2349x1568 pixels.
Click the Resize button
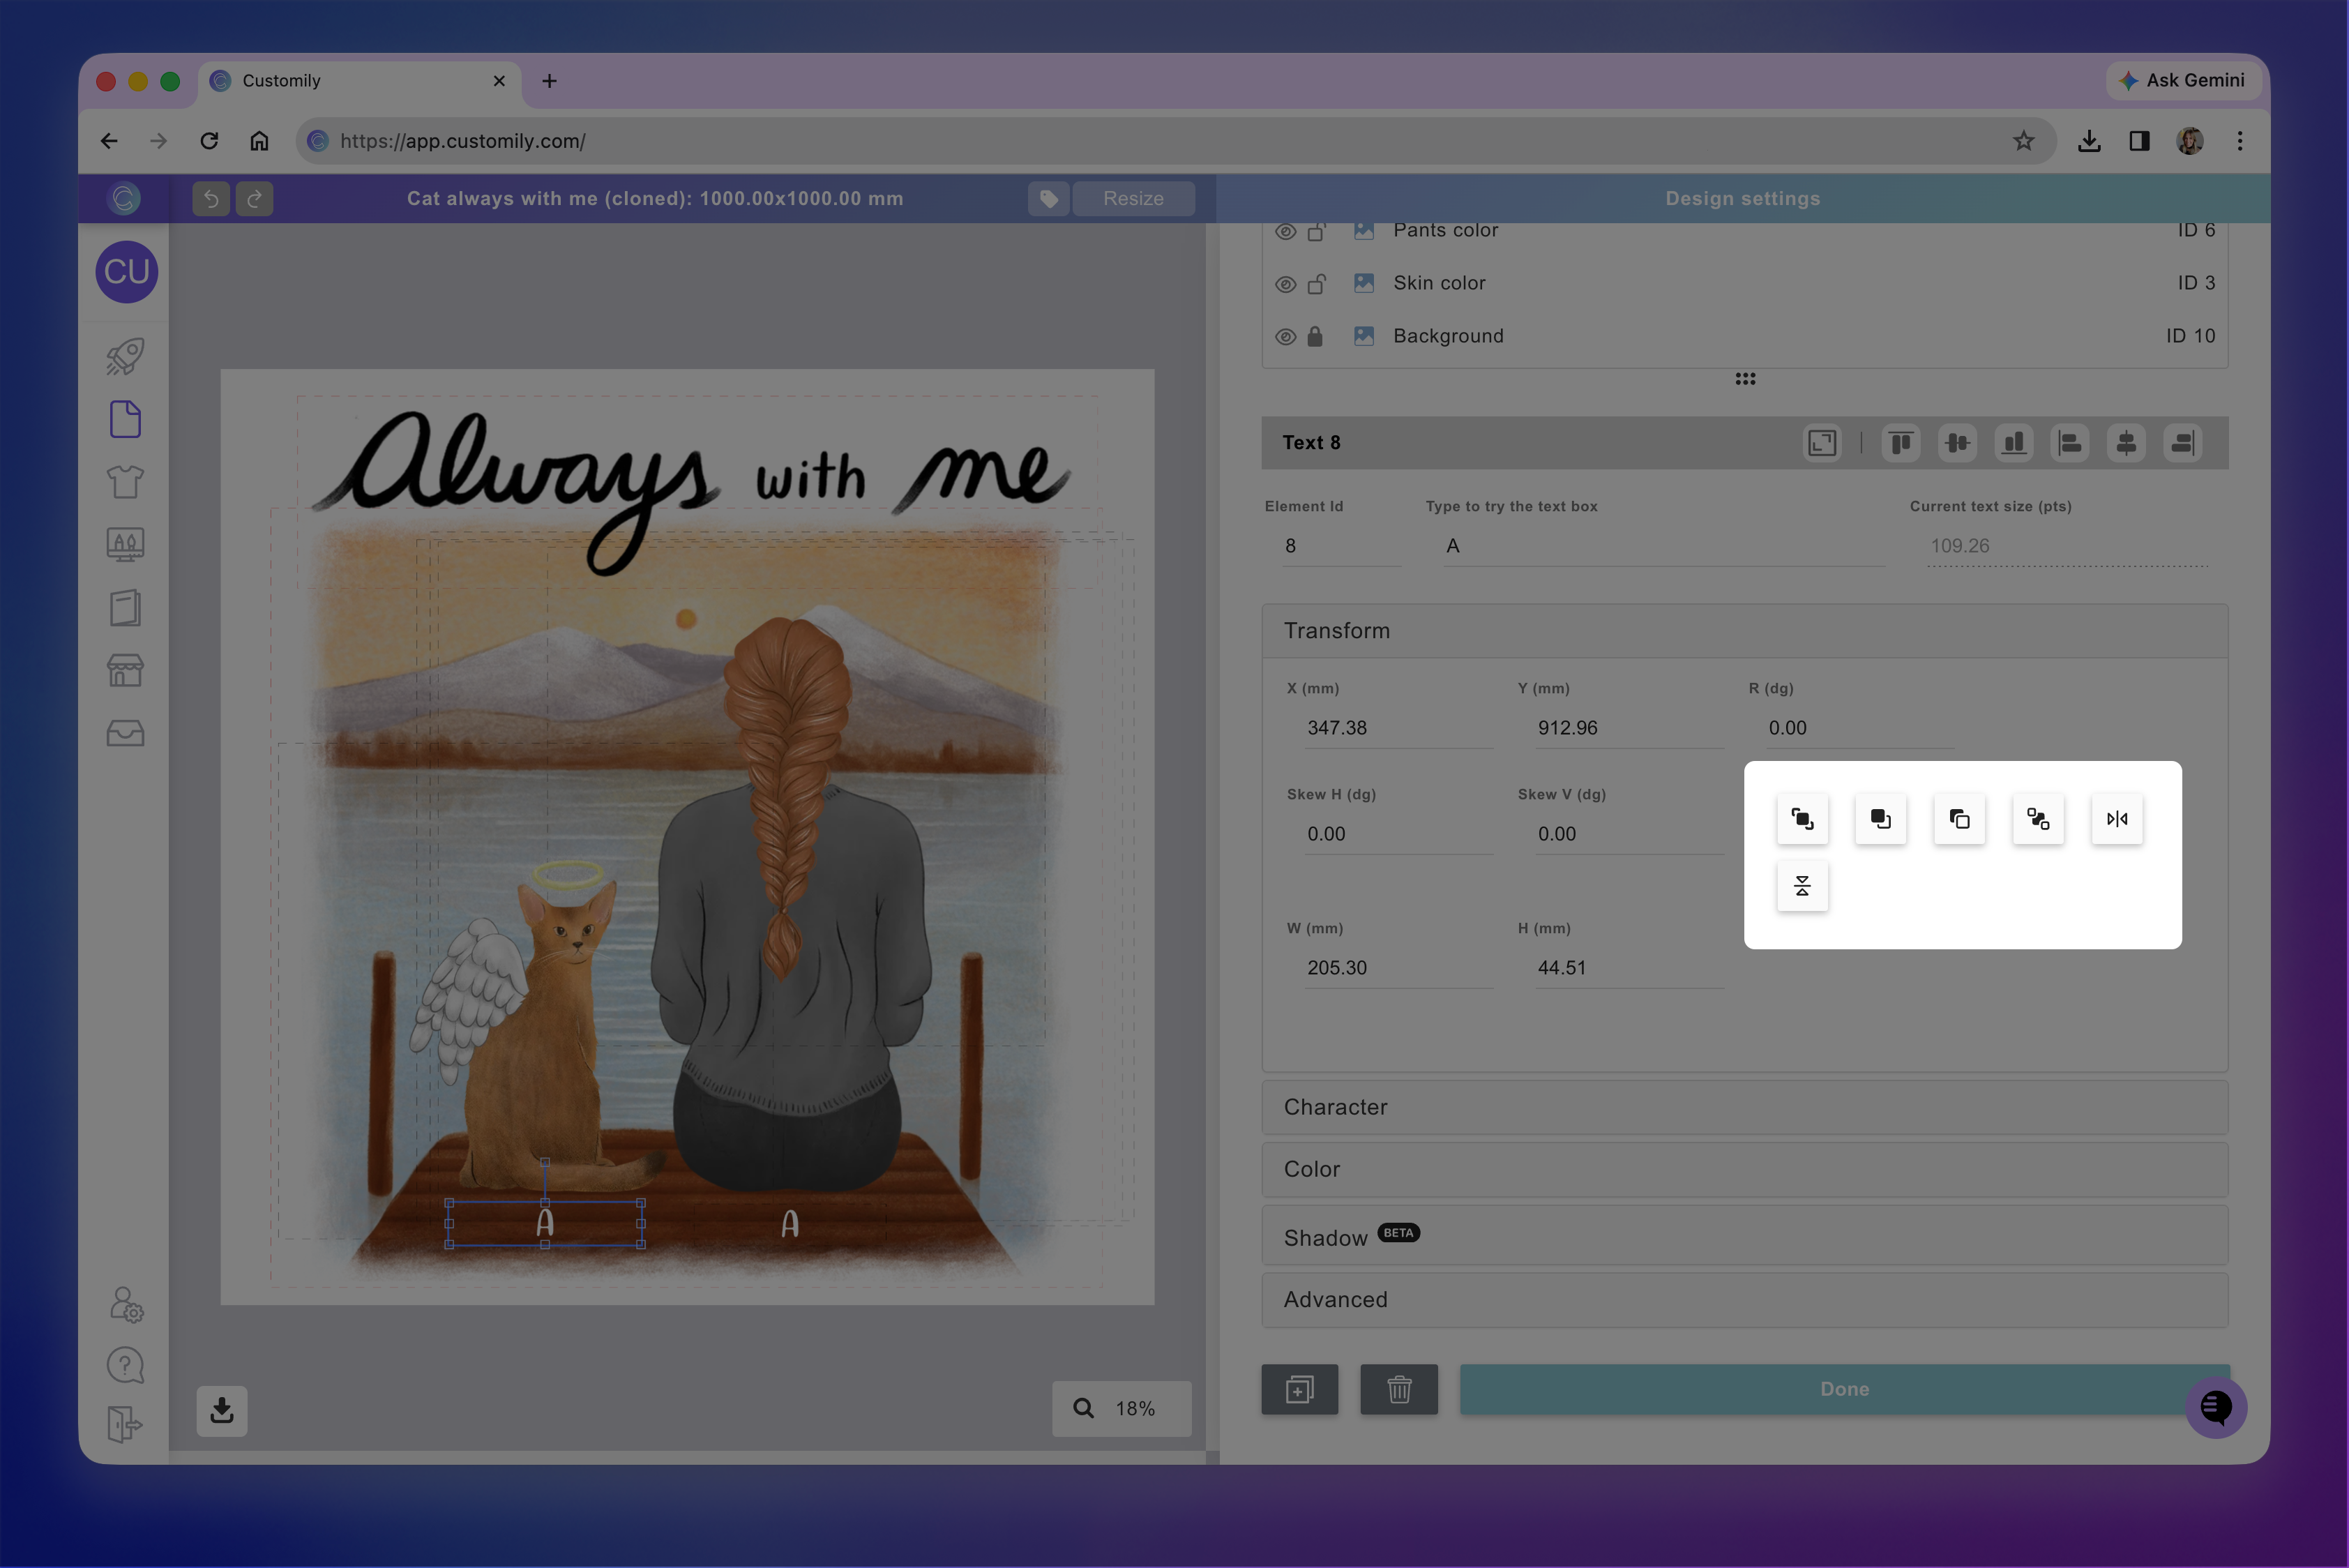pyautogui.click(x=1133, y=199)
